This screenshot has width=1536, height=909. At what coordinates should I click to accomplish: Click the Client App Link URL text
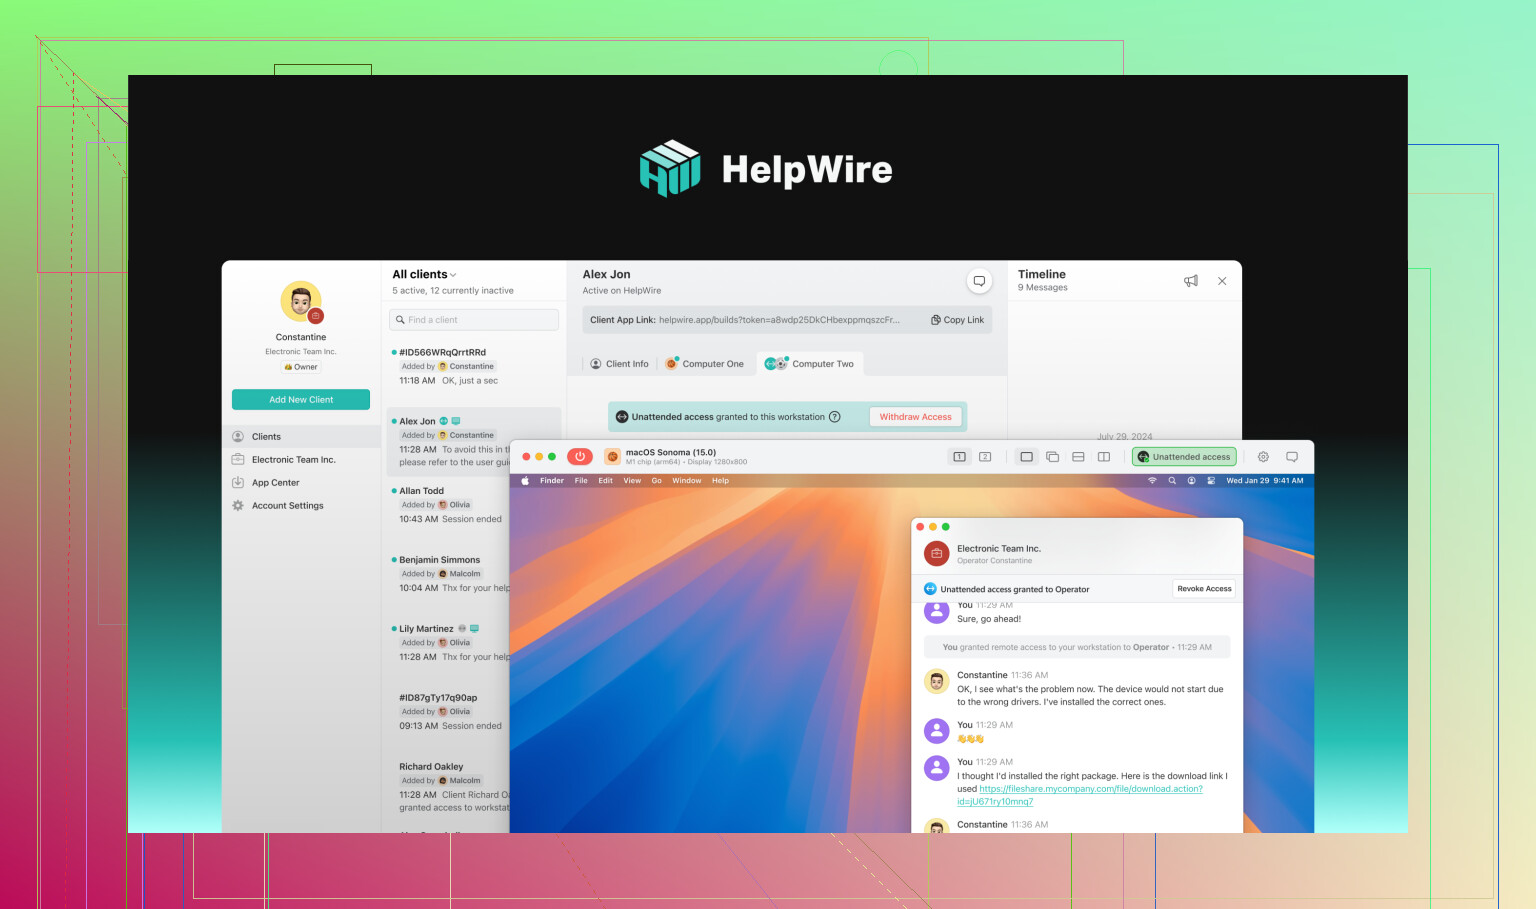(779, 320)
